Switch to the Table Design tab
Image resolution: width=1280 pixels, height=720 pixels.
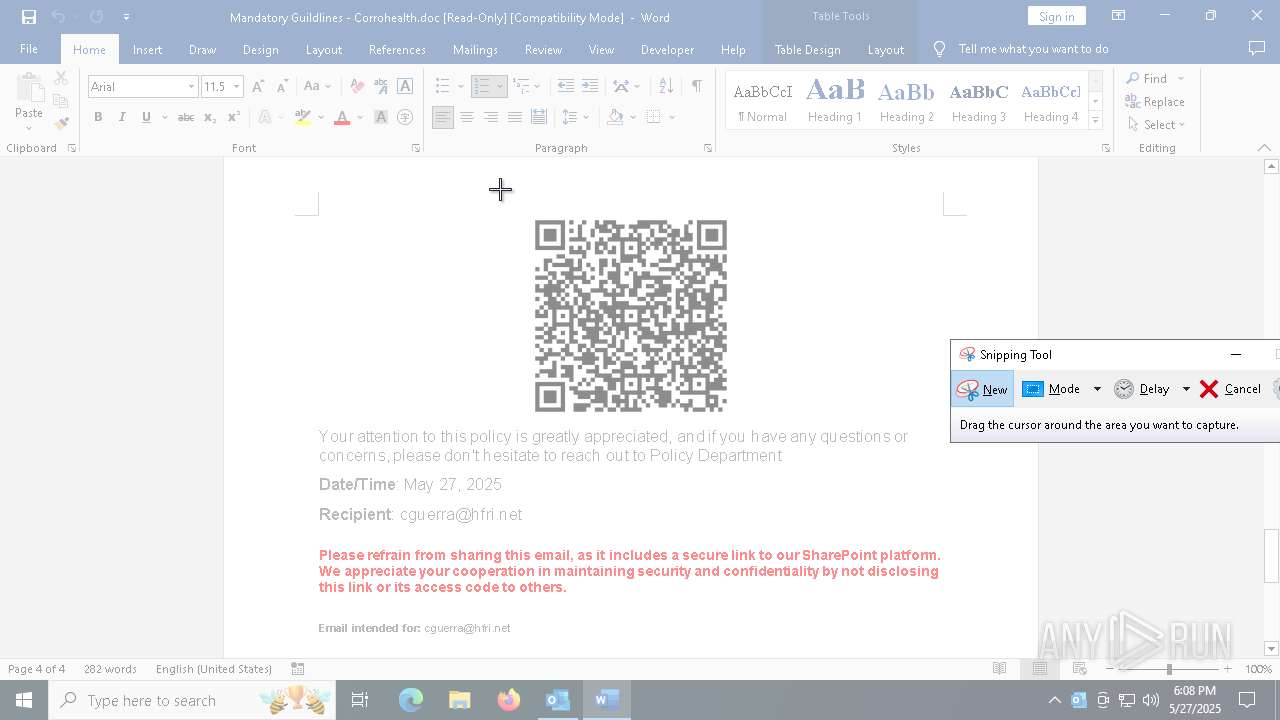(807, 49)
